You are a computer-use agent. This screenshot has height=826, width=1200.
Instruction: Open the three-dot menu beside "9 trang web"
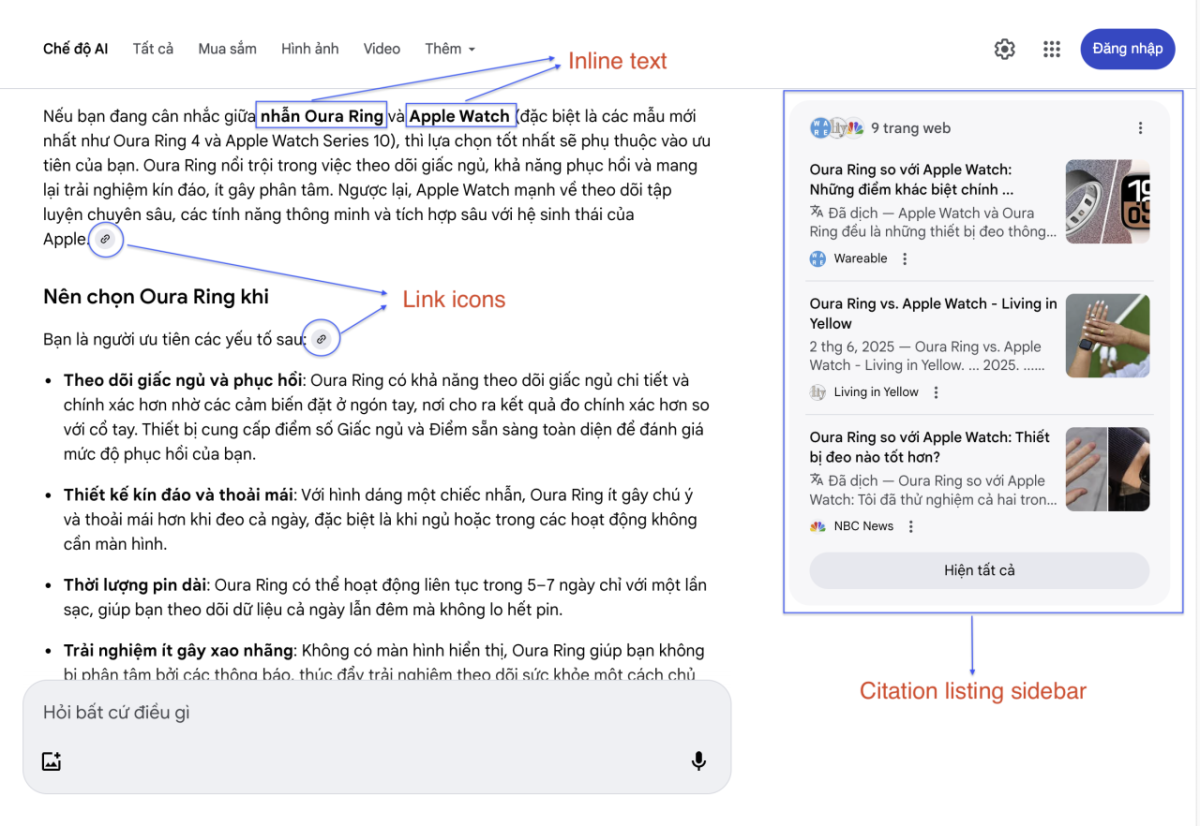[x=1140, y=128]
